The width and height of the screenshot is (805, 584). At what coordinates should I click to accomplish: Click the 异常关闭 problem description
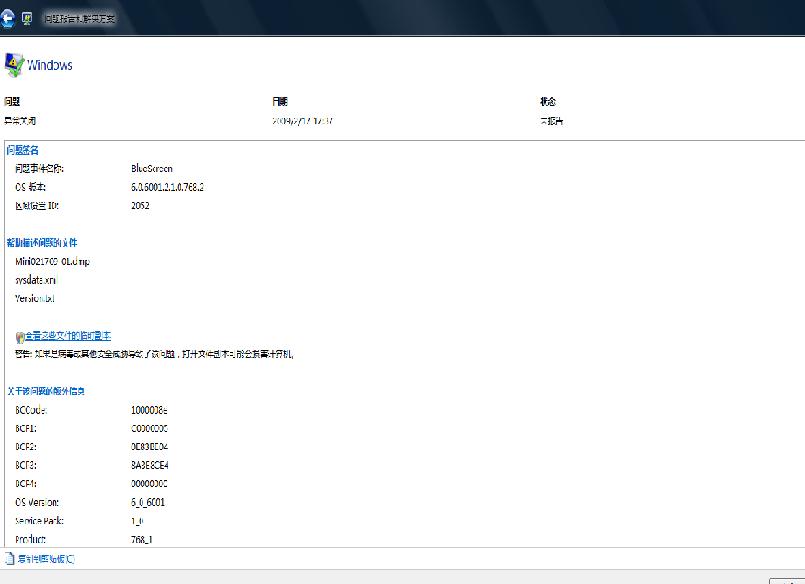click(x=20, y=121)
